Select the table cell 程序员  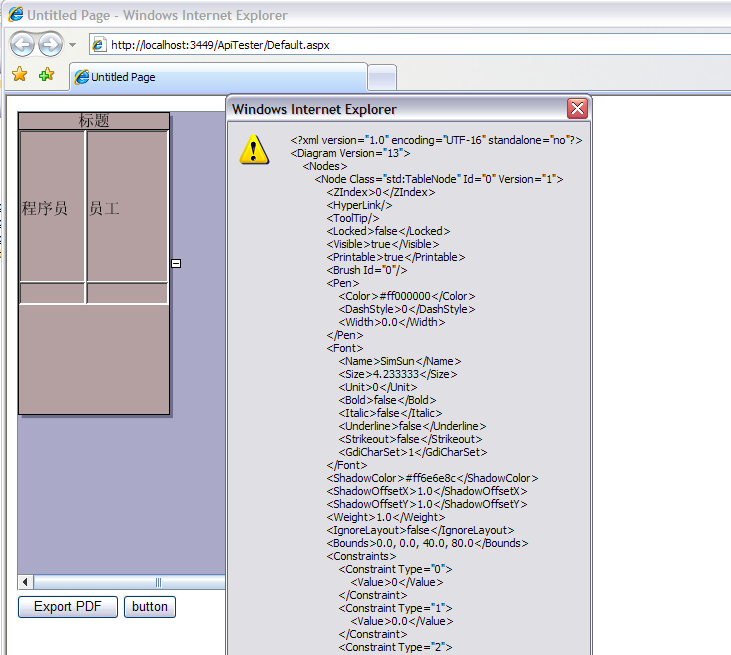52,207
